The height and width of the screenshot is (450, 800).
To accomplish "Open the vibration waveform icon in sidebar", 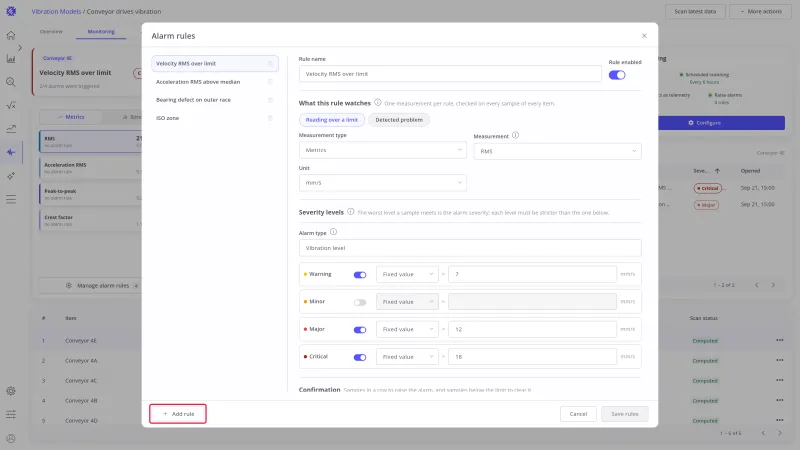I will pos(11,152).
